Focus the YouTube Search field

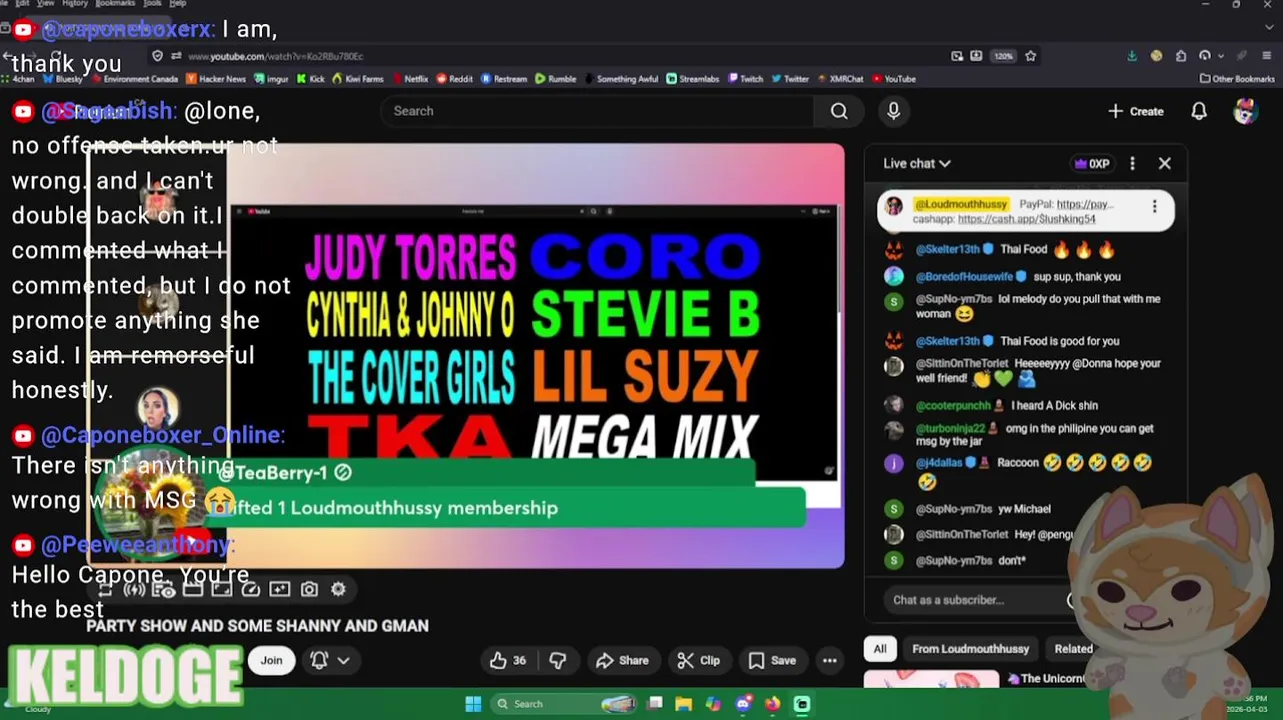coord(597,111)
